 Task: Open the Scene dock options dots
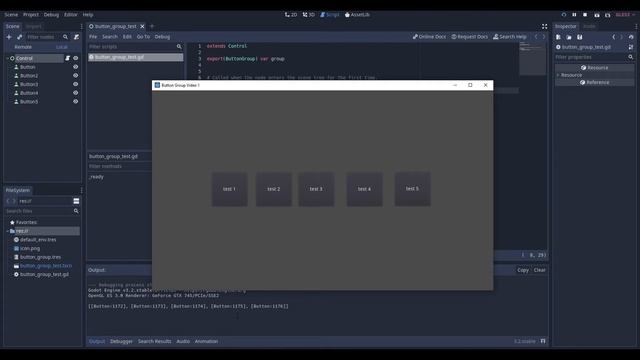81,27
